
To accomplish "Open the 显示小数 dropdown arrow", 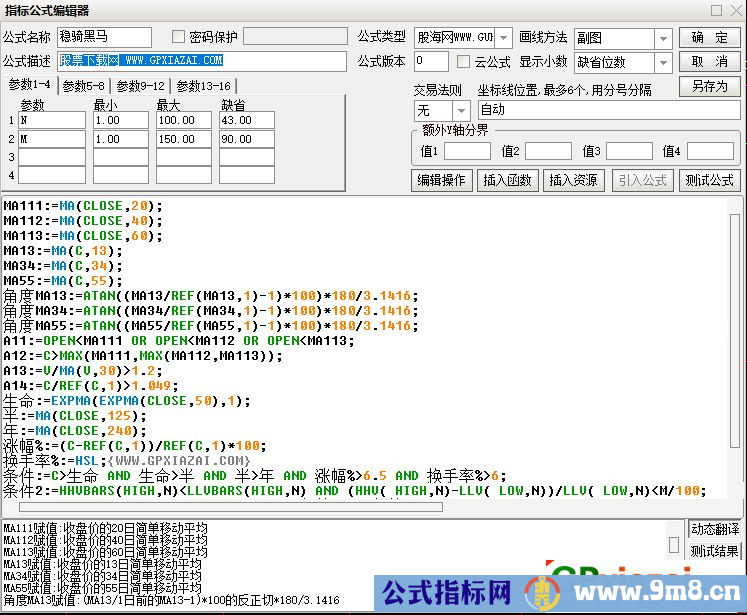I will [663, 62].
